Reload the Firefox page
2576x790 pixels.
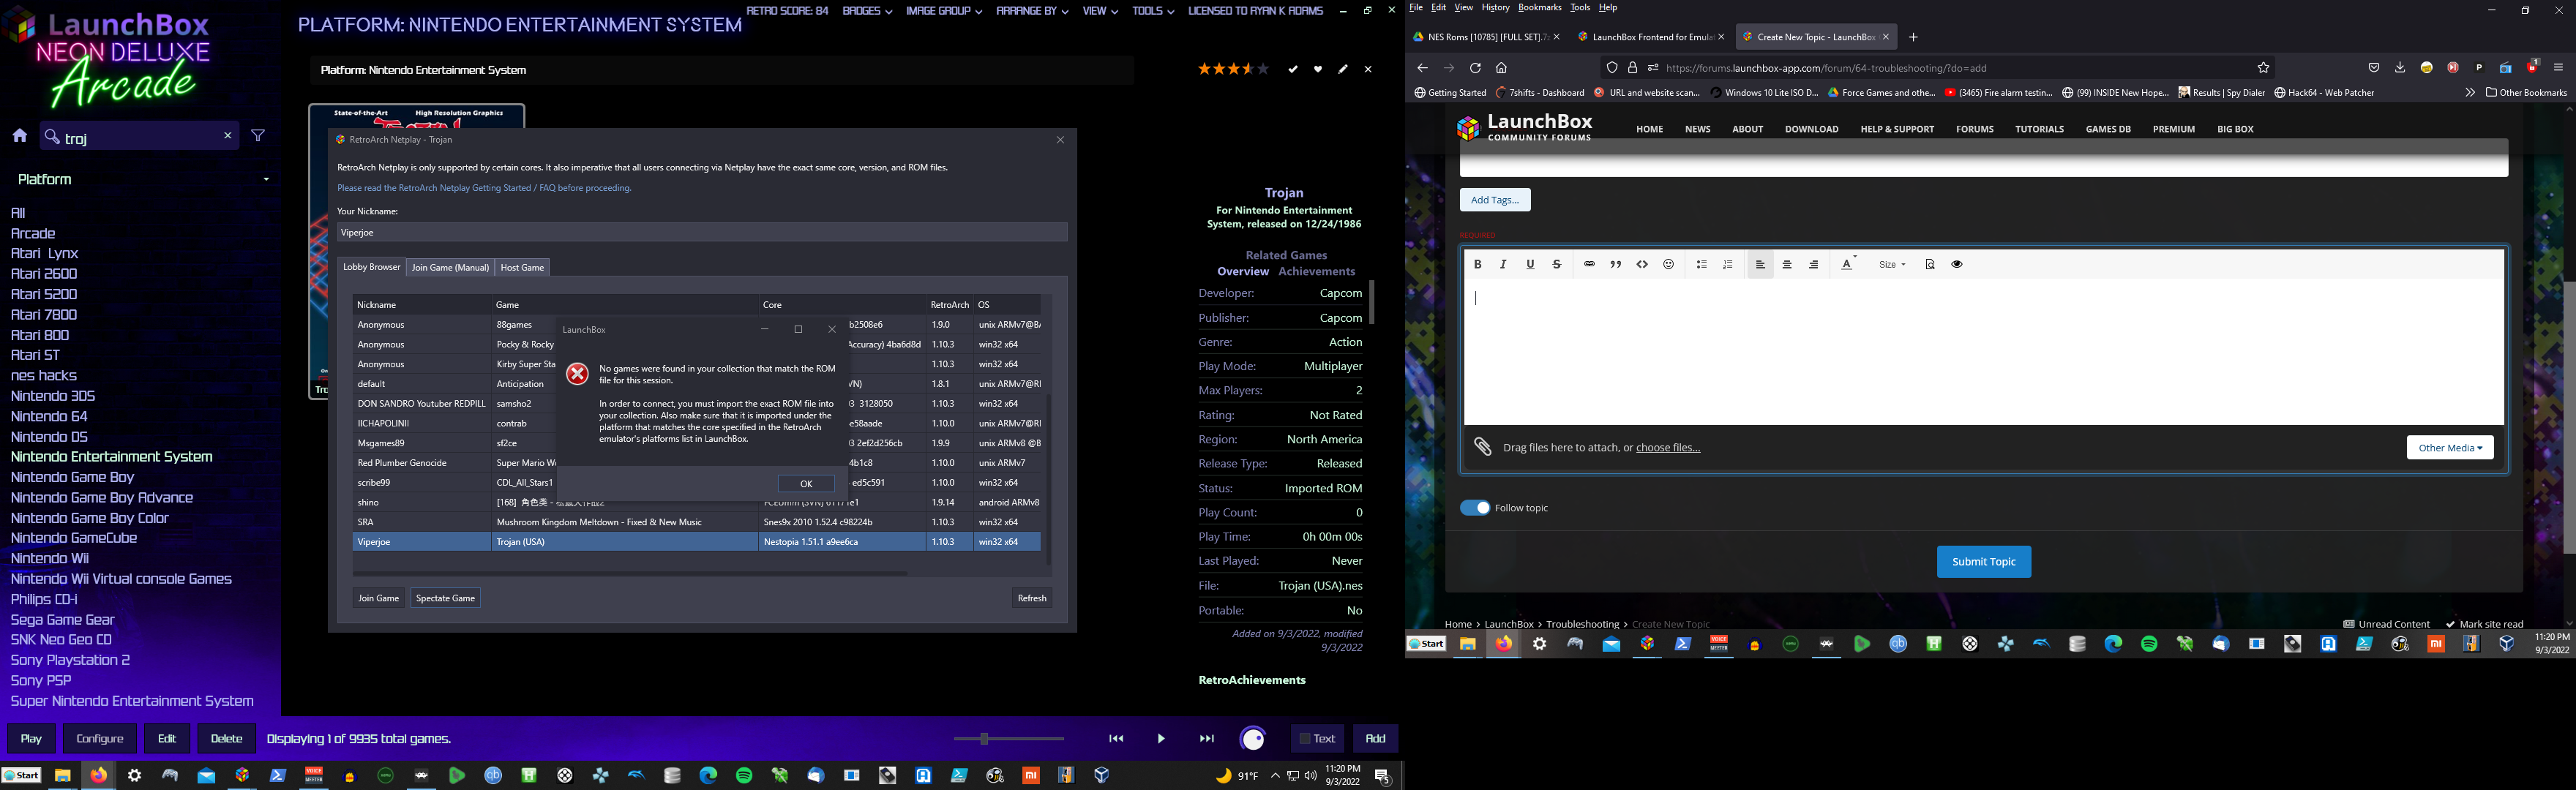pos(1475,68)
